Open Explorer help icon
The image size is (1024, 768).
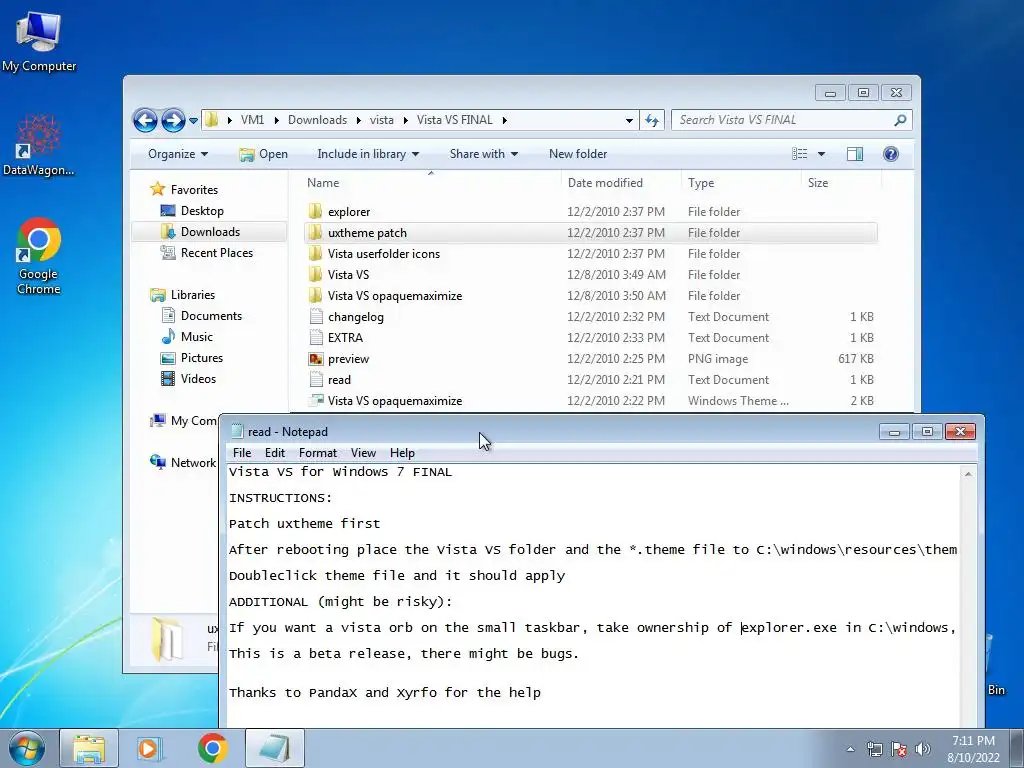pos(891,154)
